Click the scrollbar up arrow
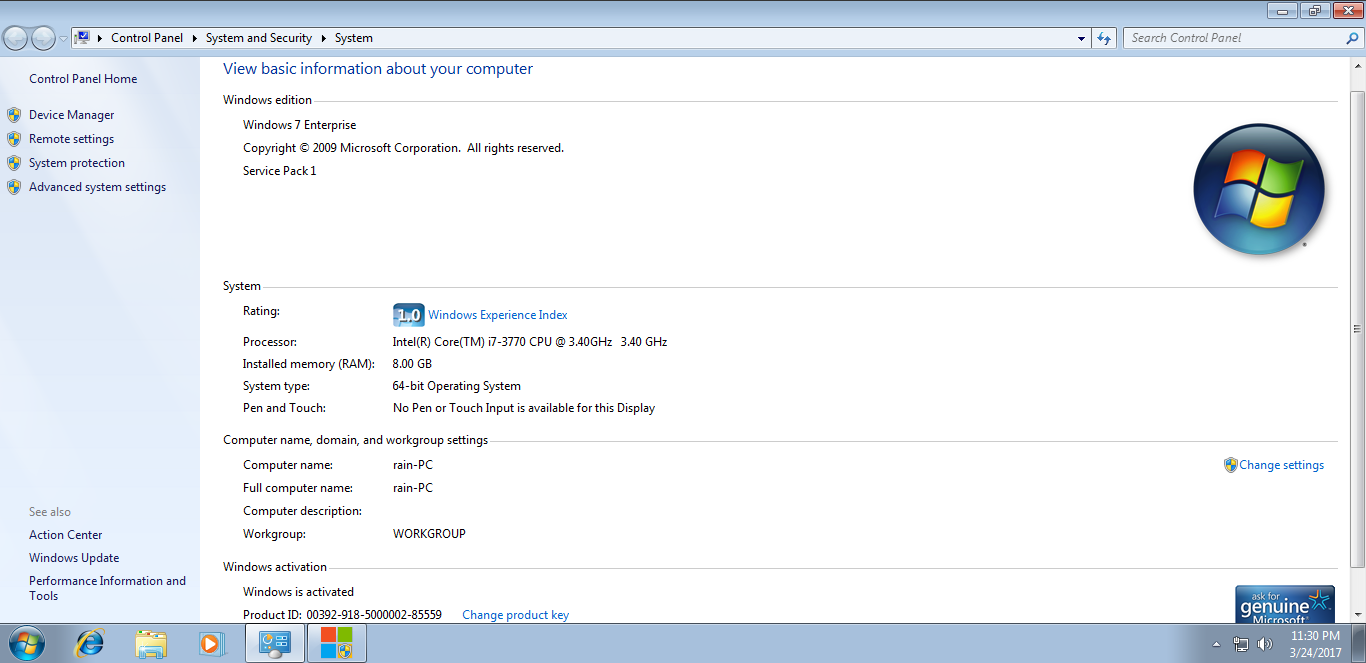Image resolution: width=1366 pixels, height=663 pixels. point(1357,66)
